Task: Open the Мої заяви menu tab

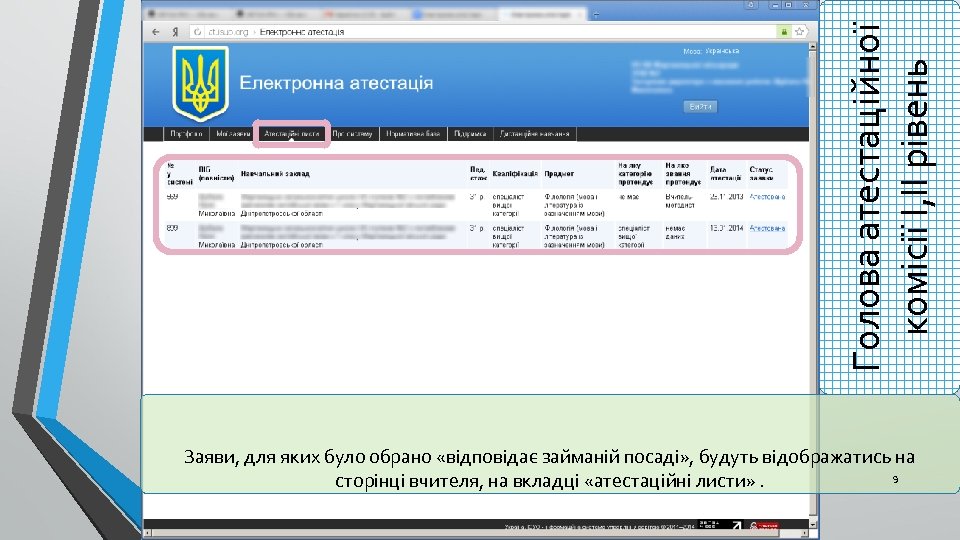Action: click(233, 133)
